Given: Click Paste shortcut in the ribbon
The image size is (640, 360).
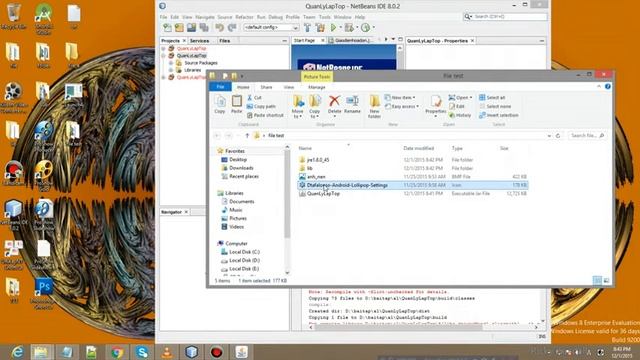Looking at the screenshot, I should tap(265, 116).
